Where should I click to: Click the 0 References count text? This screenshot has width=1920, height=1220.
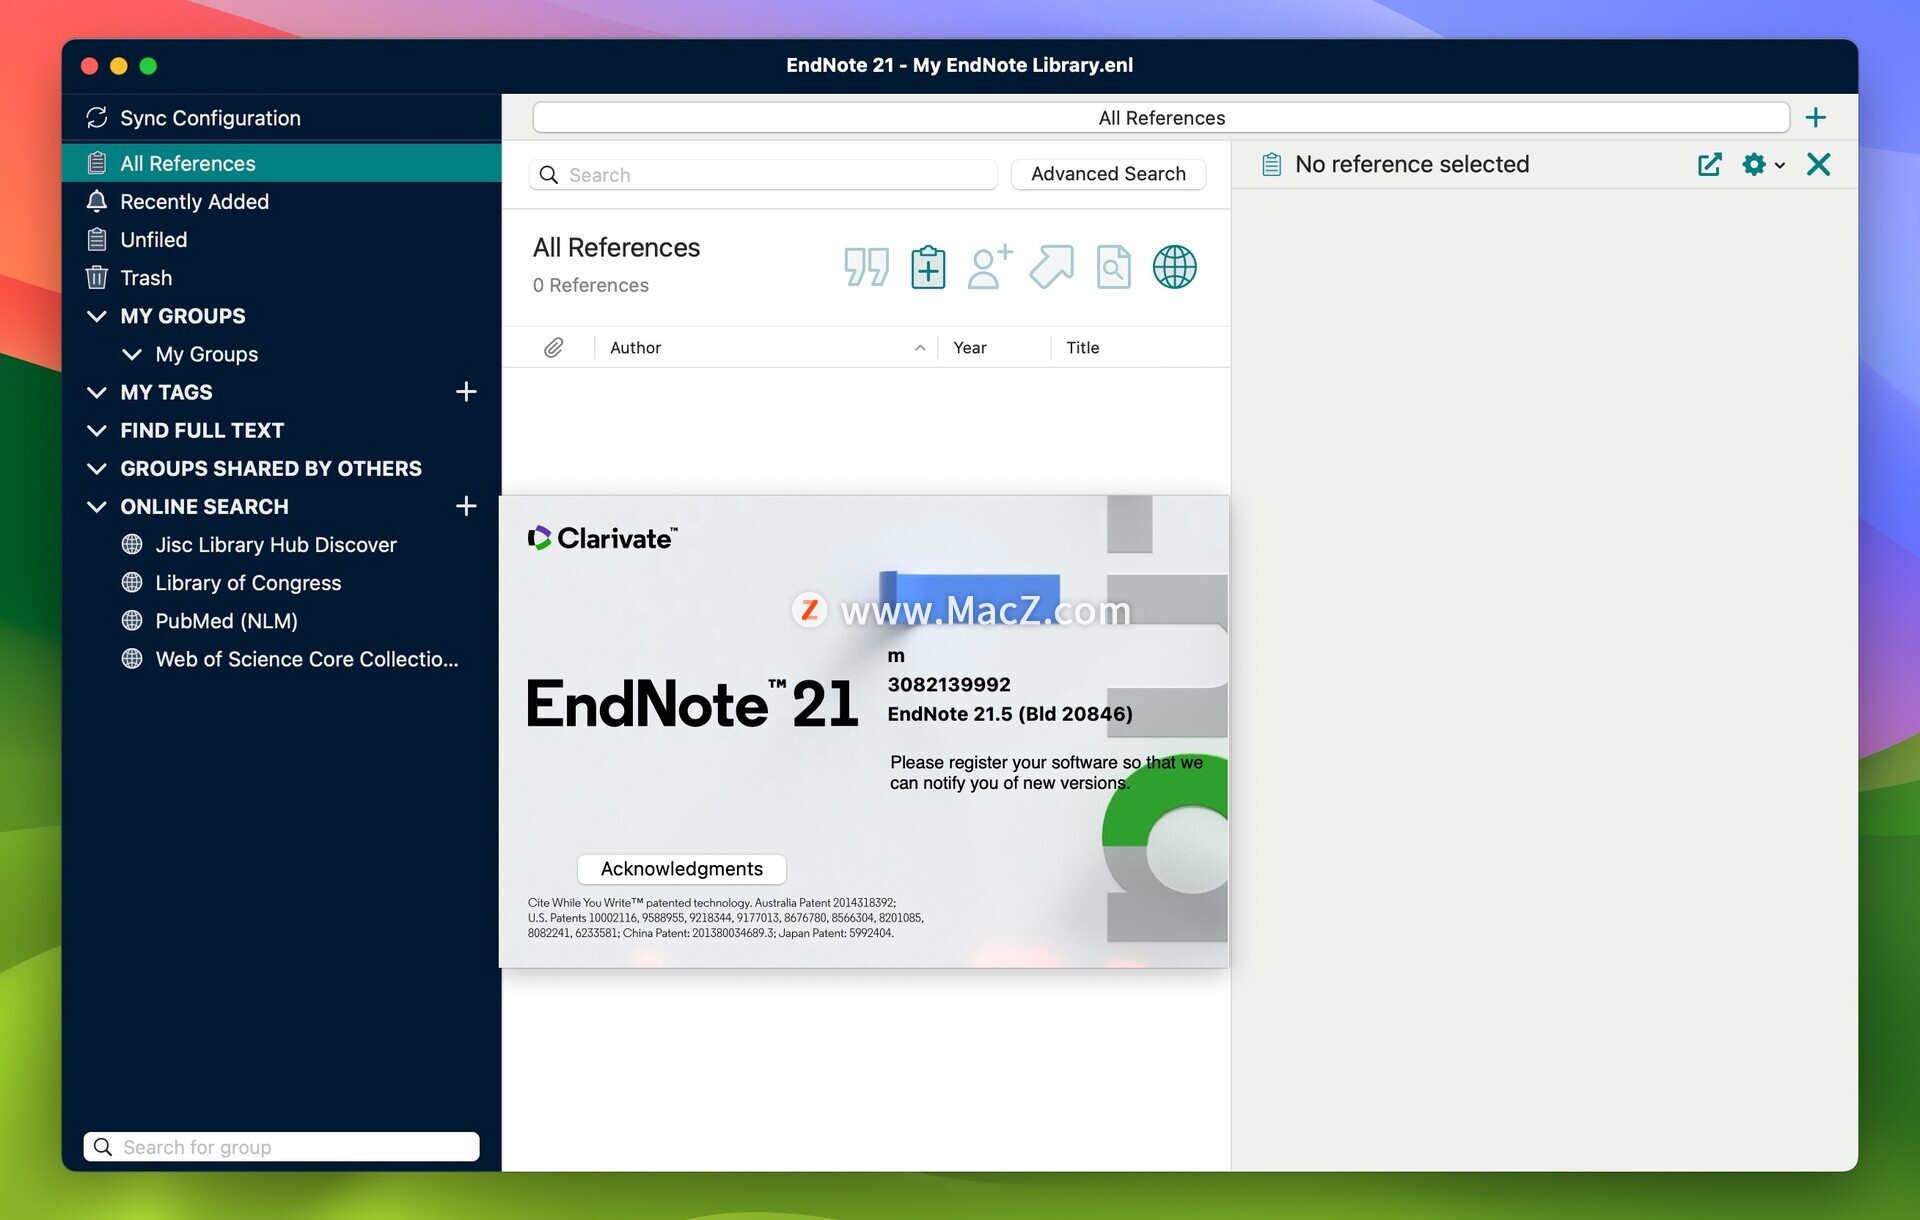[x=591, y=285]
